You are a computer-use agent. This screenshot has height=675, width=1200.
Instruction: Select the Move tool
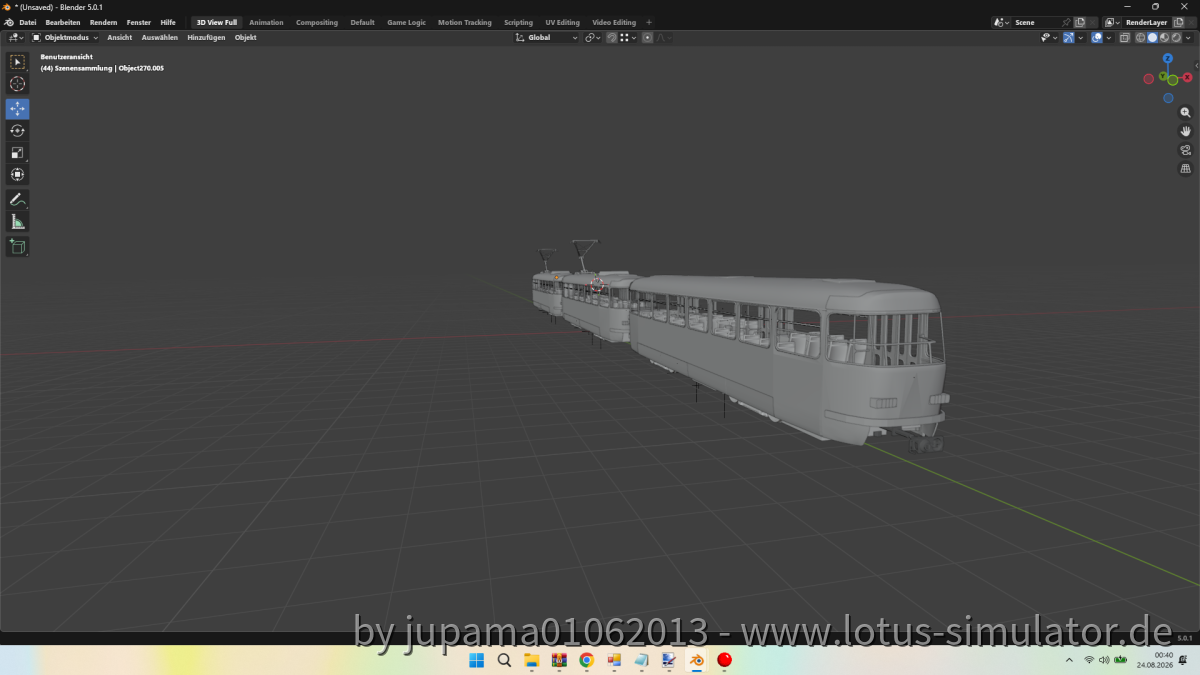click(18, 109)
